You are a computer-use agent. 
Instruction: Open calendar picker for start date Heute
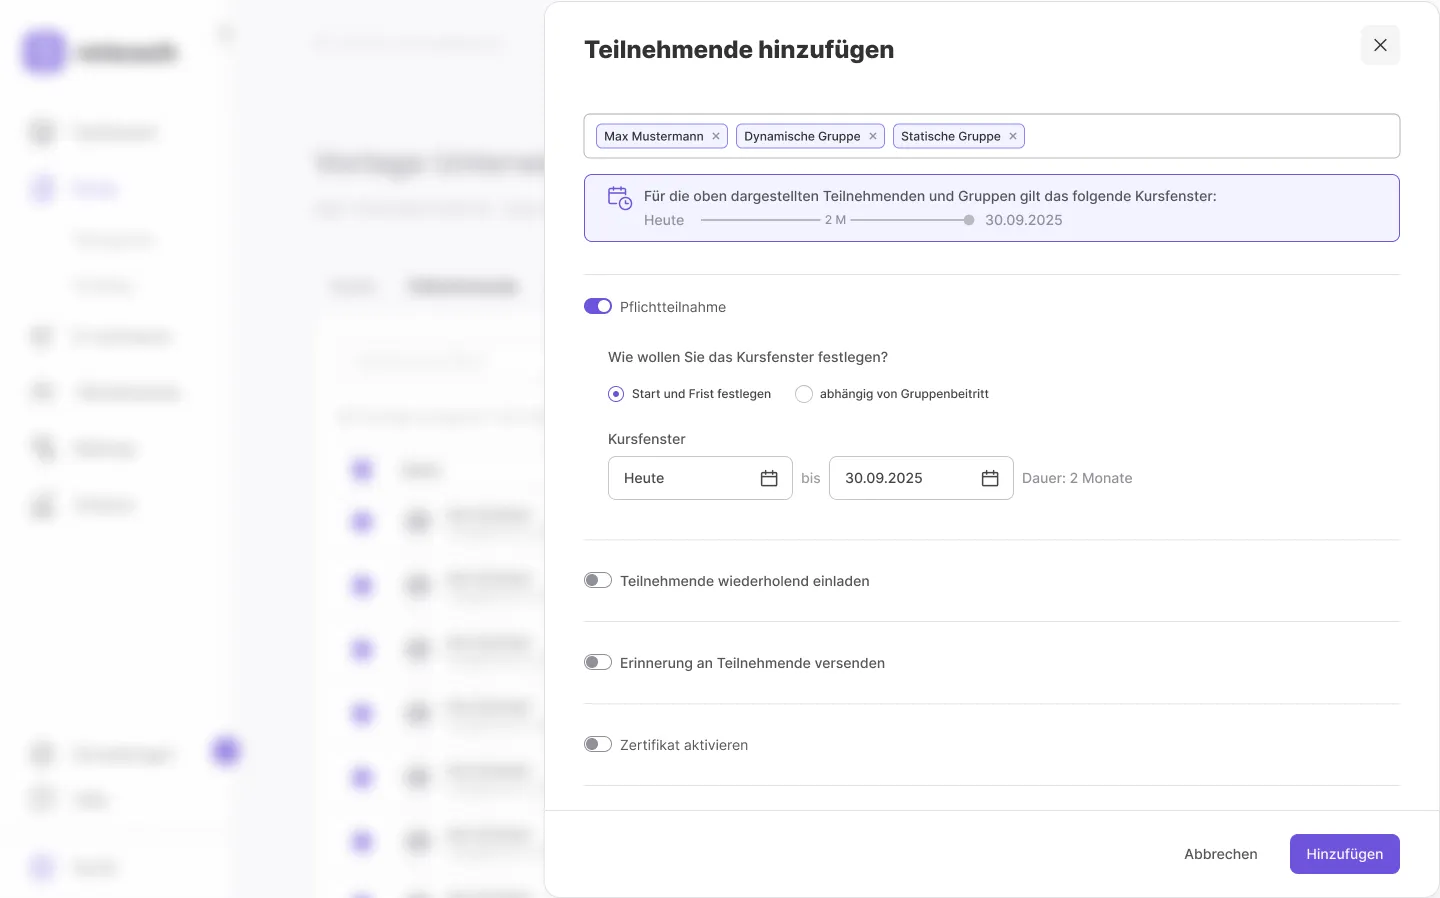(769, 478)
